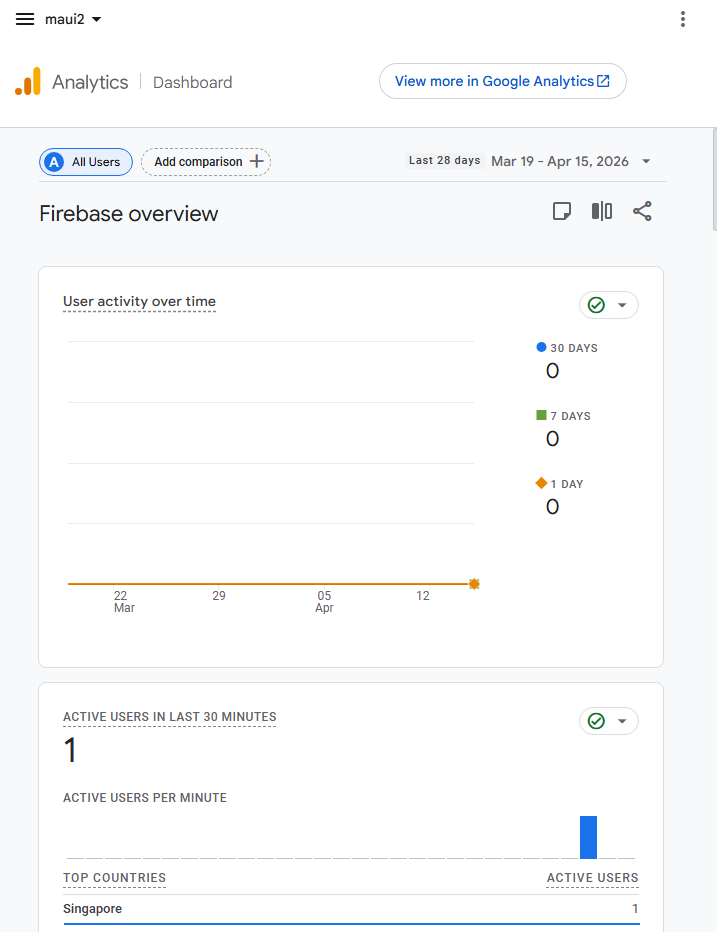Click the external link icon in Google Analytics button

[603, 81]
